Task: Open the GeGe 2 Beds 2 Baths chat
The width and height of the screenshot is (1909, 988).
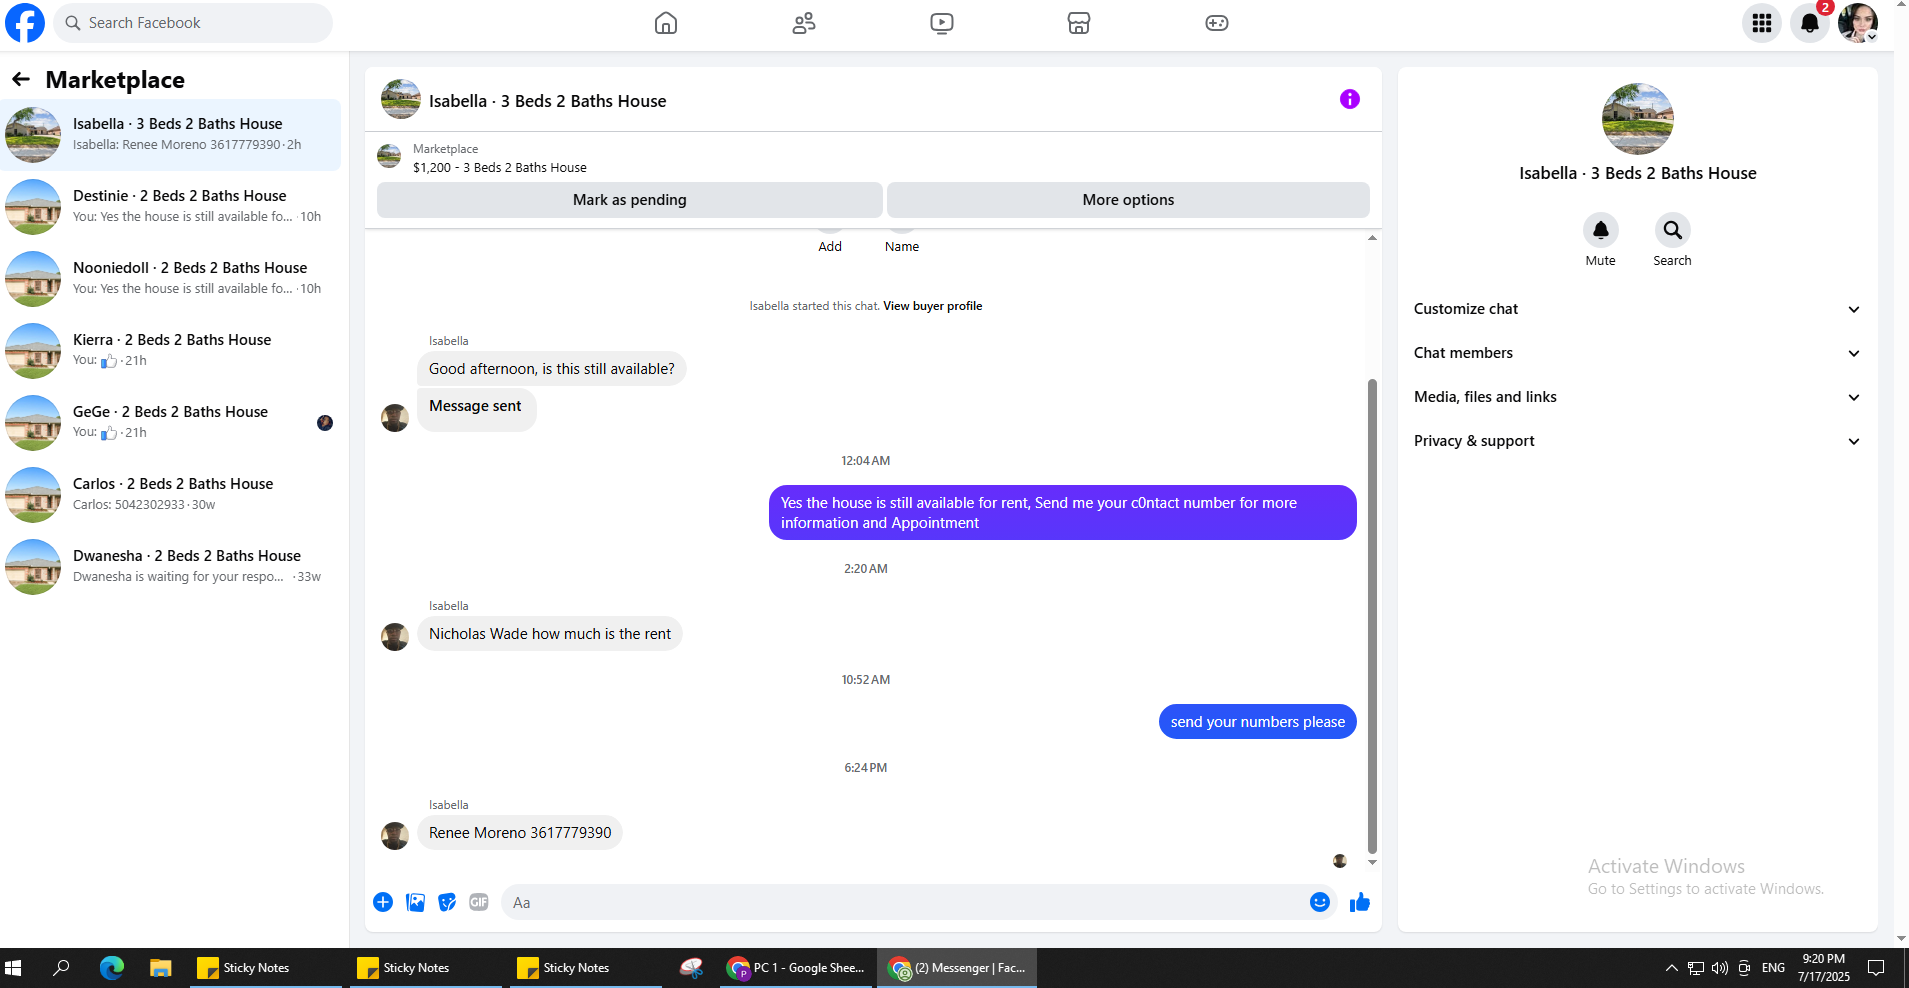Action: click(x=171, y=423)
